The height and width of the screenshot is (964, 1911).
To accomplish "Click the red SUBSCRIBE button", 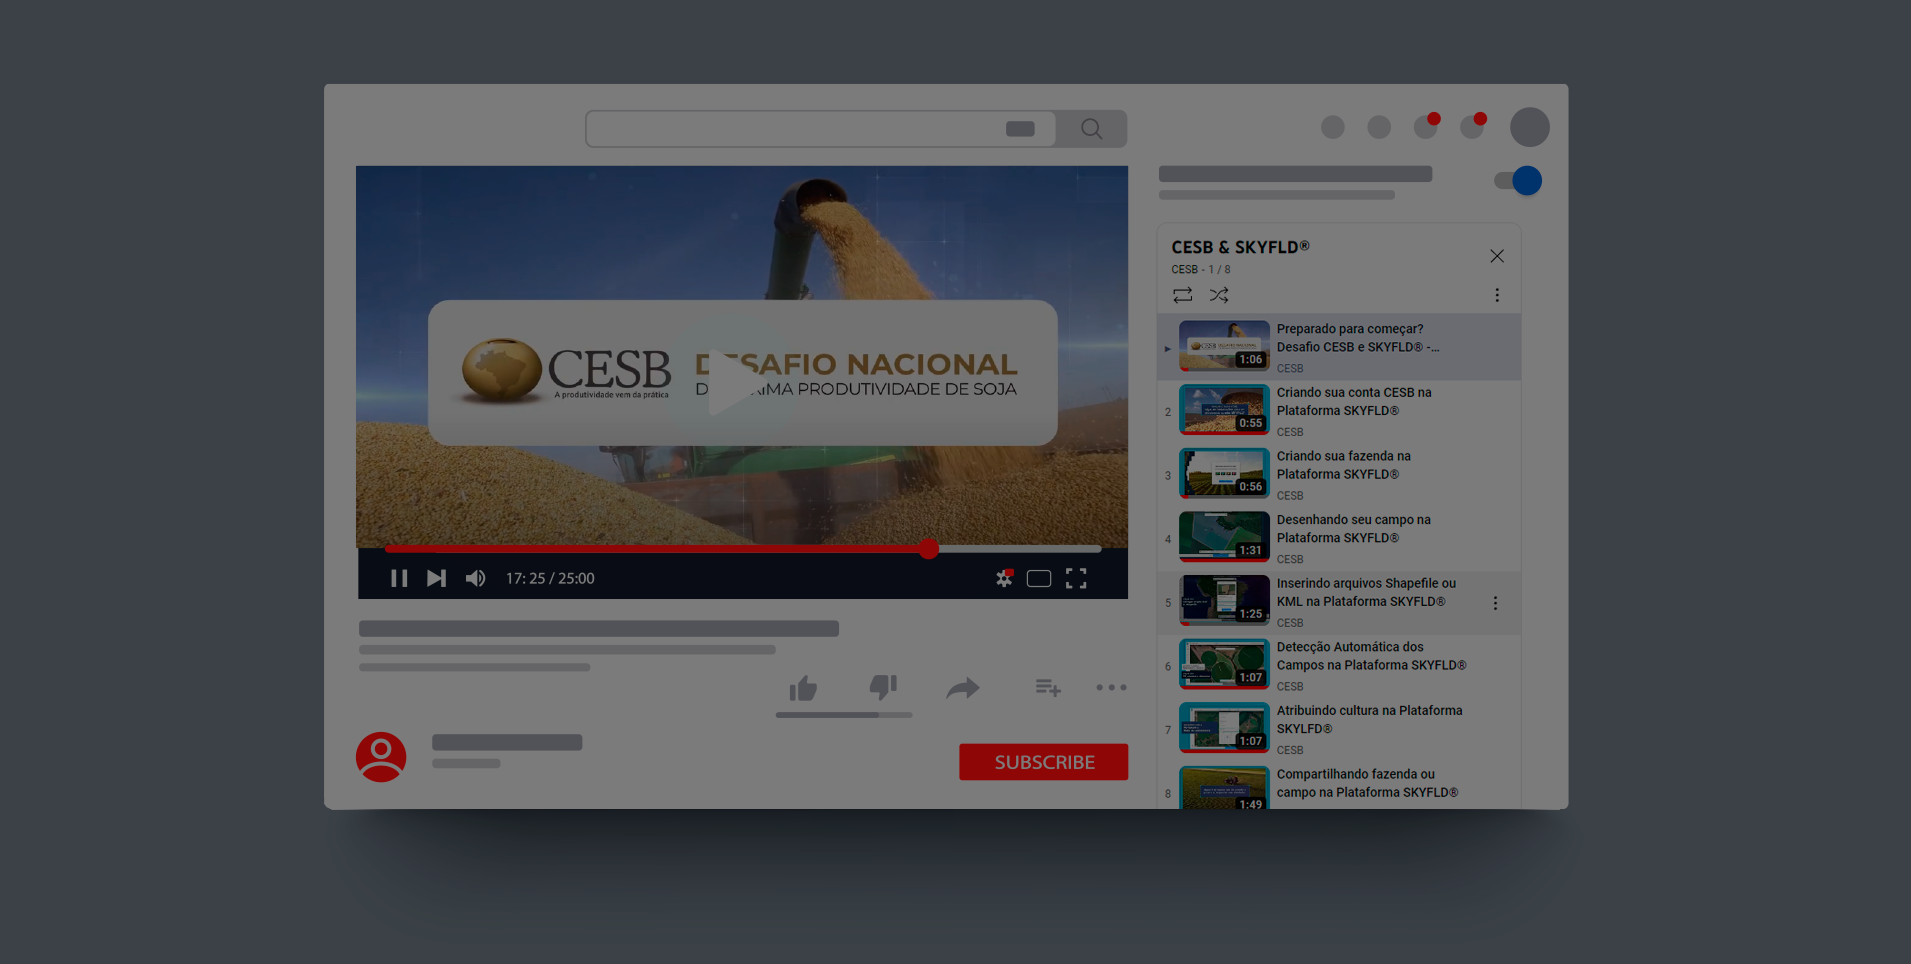I will [x=1044, y=762].
